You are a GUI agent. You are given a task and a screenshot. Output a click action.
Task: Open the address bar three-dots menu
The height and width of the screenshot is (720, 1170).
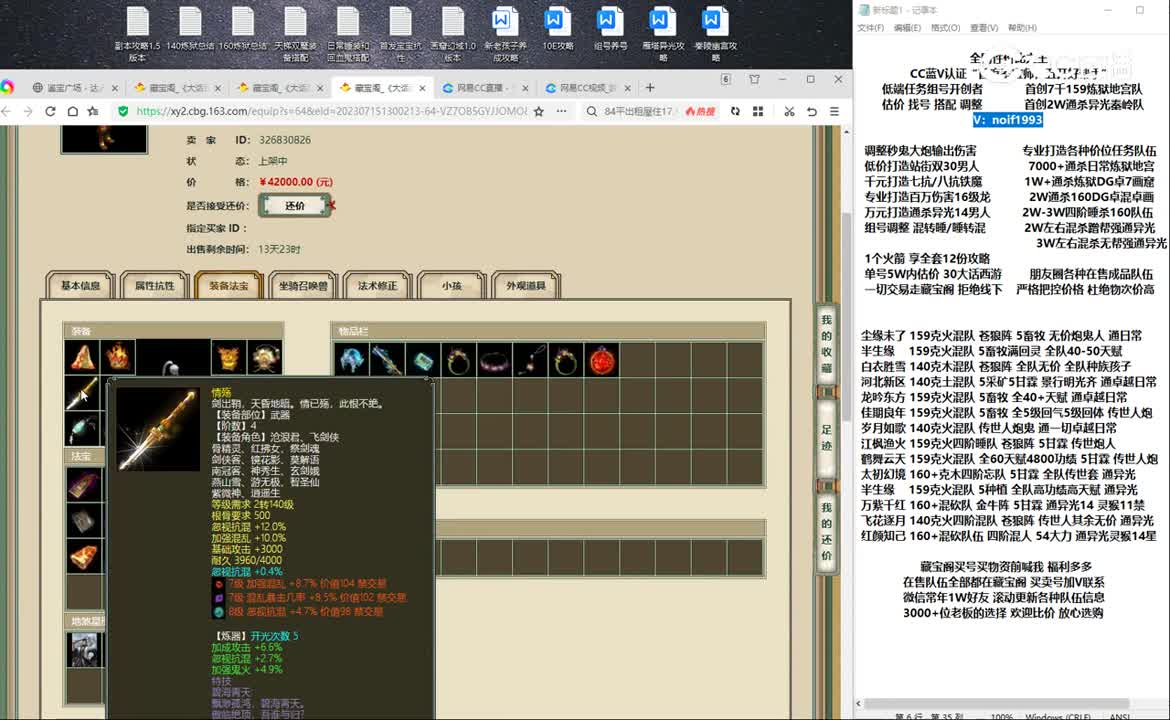(561, 111)
